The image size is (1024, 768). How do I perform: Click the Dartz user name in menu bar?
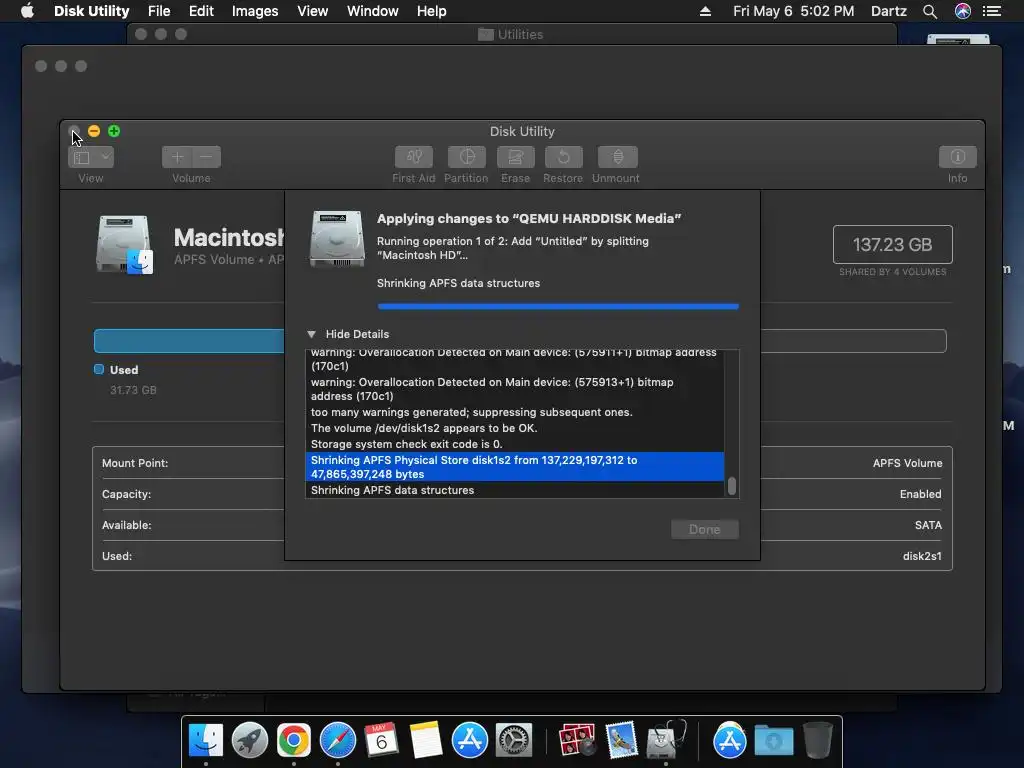coord(889,11)
